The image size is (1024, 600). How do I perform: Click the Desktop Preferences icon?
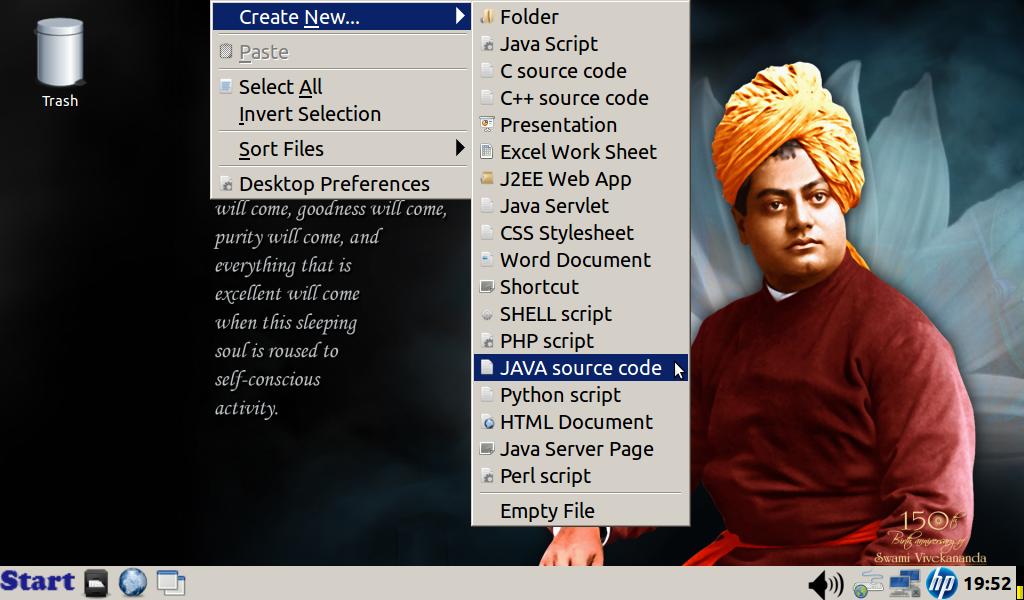click(x=226, y=184)
